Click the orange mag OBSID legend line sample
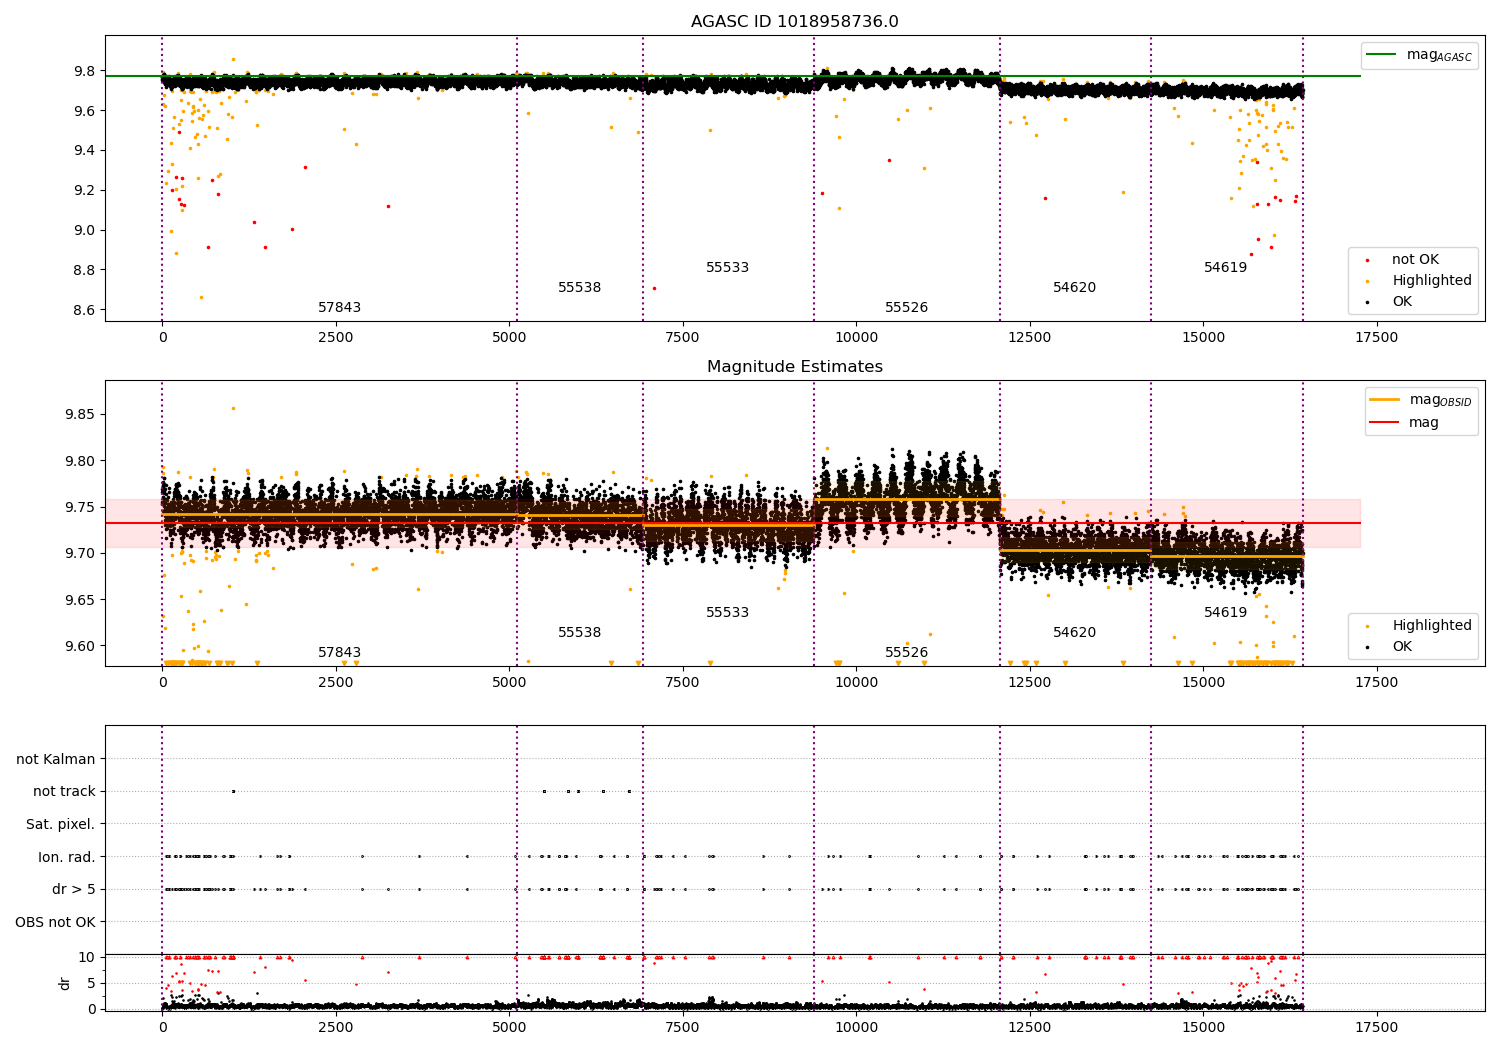1500x1050 pixels. coord(1384,399)
